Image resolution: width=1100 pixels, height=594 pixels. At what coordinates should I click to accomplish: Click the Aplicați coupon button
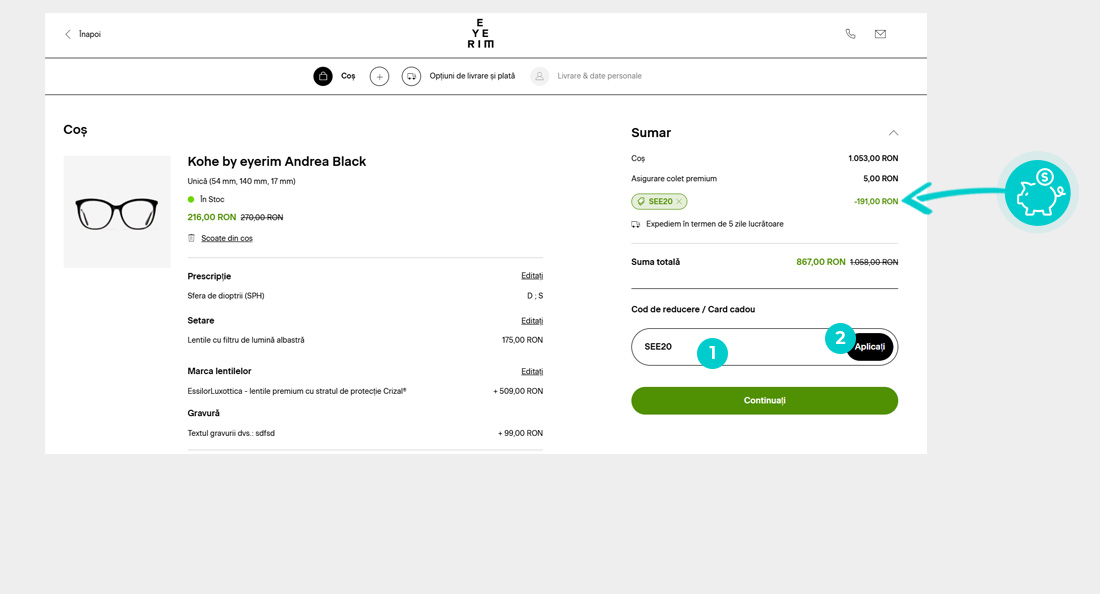tap(872, 347)
